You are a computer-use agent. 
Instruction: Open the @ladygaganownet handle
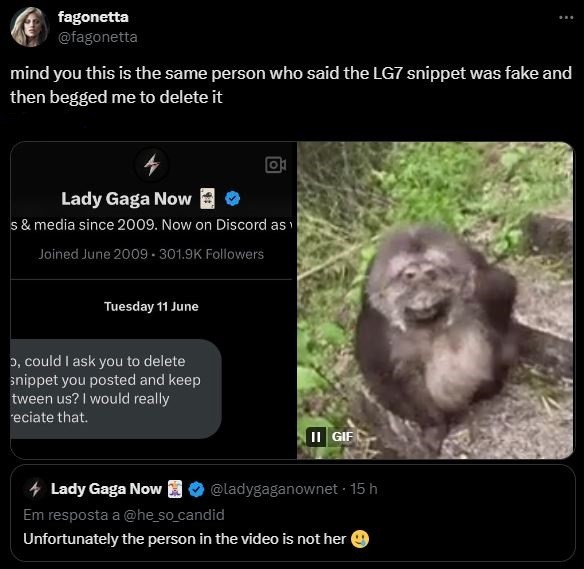[x=274, y=489]
